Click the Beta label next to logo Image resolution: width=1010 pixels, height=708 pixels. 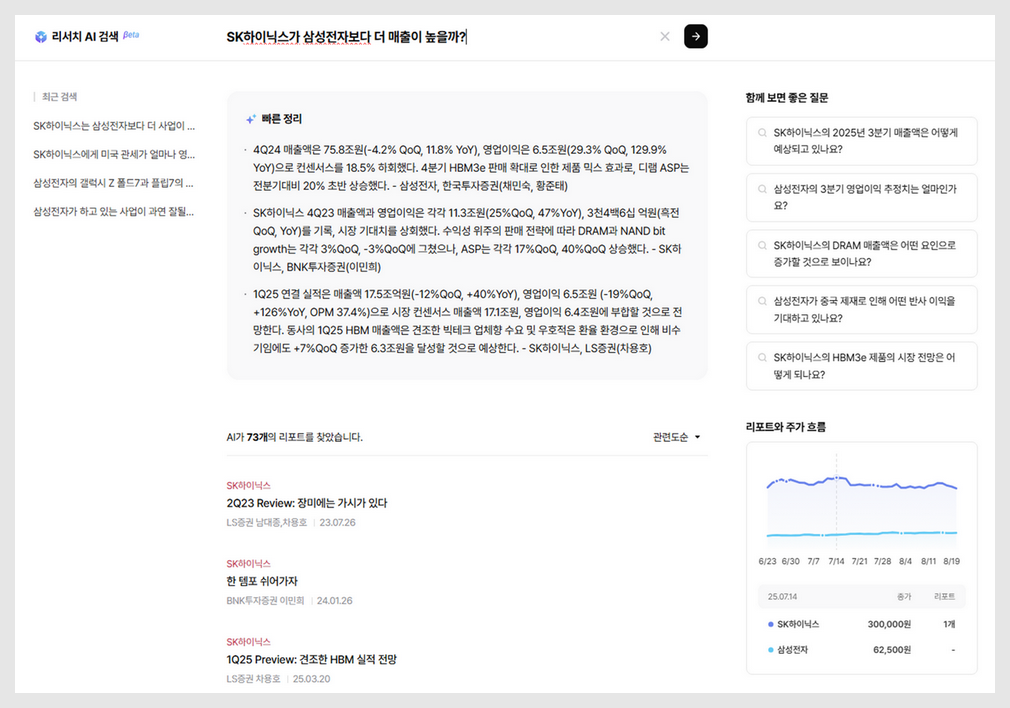131,35
